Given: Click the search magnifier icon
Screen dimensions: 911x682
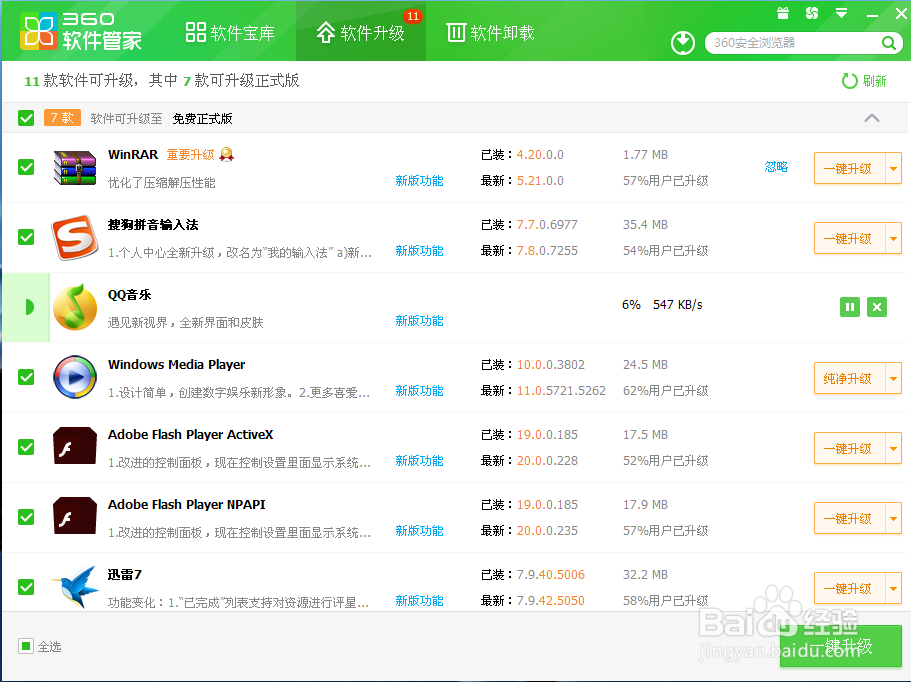Looking at the screenshot, I should click(888, 43).
